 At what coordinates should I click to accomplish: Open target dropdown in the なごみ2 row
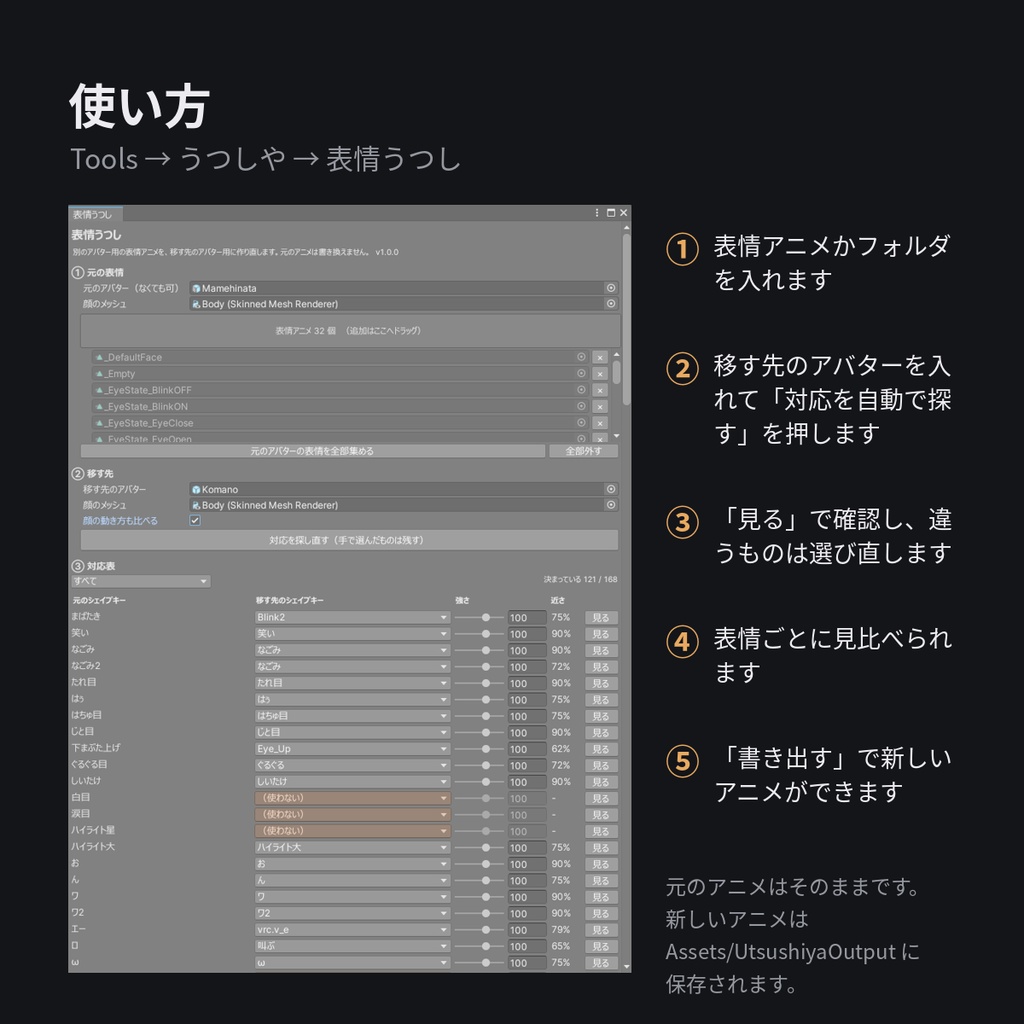(x=352, y=667)
